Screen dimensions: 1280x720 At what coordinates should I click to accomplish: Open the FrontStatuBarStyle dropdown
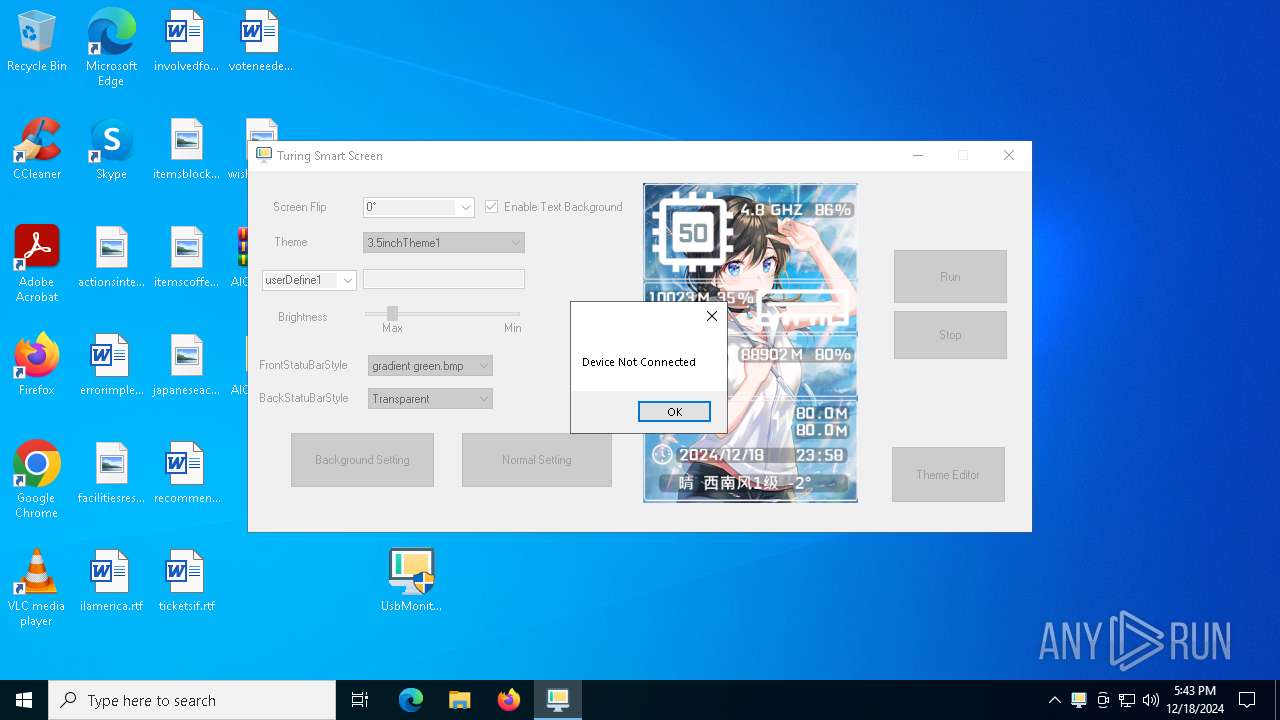430,366
